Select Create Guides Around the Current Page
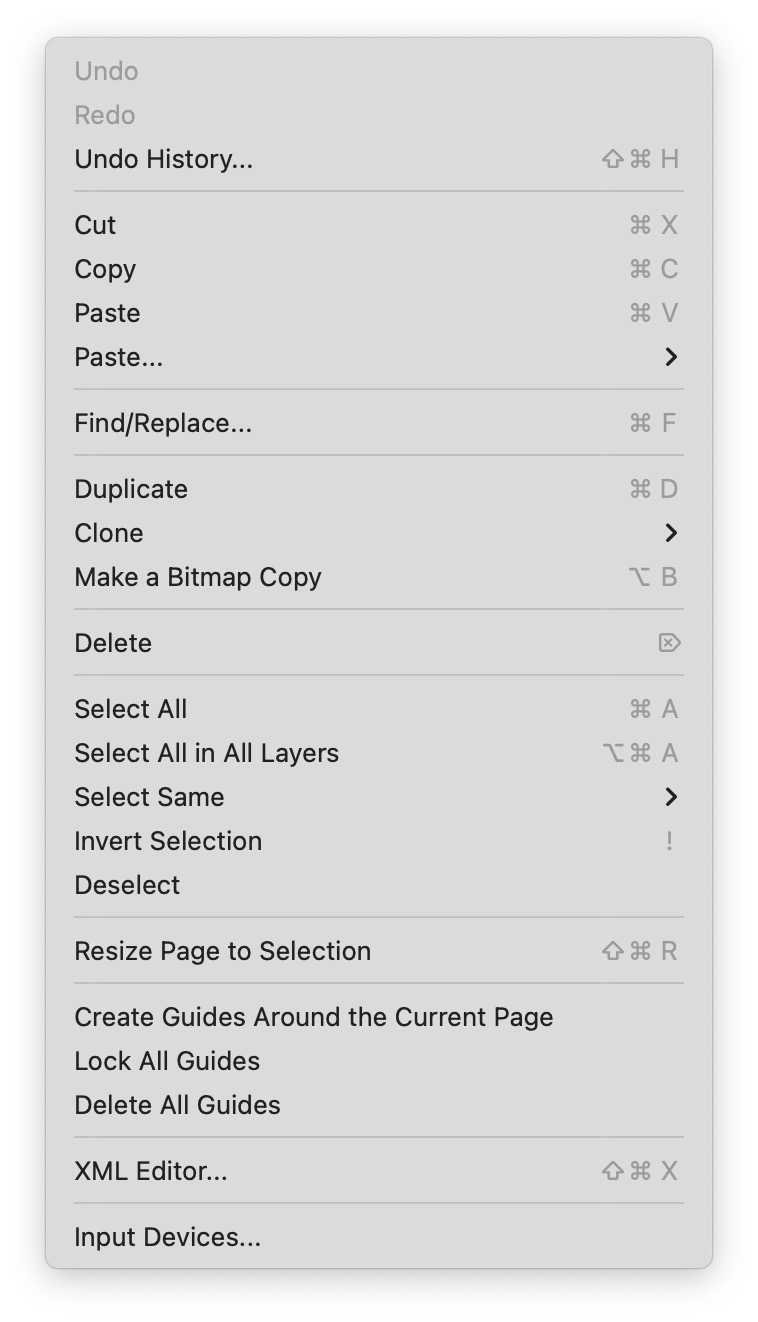The height and width of the screenshot is (1322, 758). [379, 1017]
